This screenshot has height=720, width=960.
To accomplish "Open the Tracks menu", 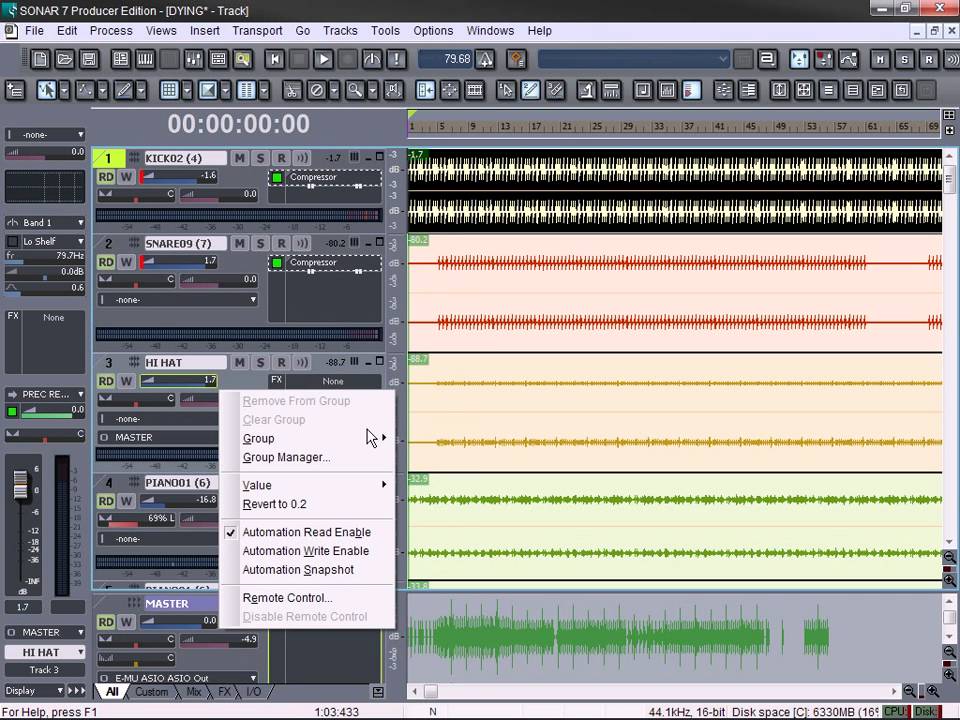I will (x=340, y=31).
